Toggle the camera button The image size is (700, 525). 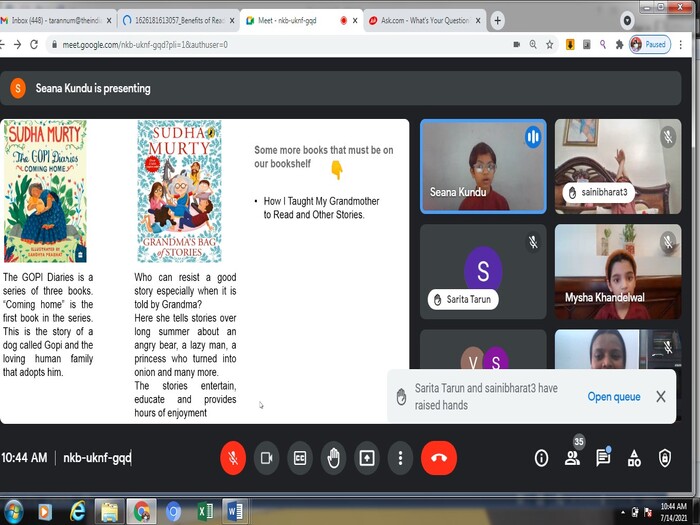point(267,458)
